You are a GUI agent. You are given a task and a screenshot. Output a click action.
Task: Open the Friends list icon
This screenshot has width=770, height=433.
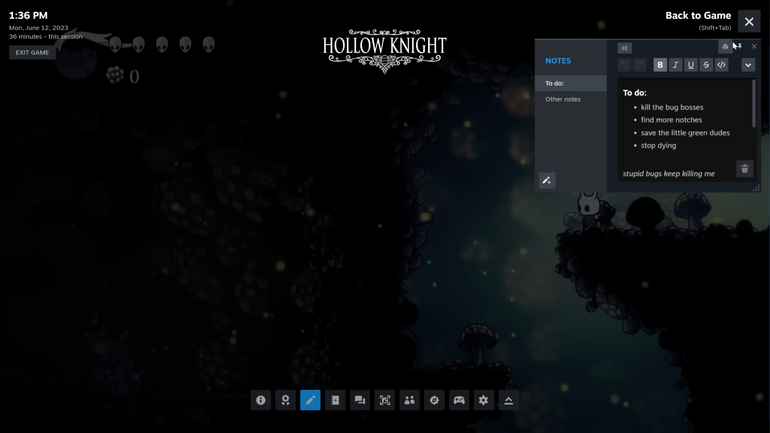410,400
